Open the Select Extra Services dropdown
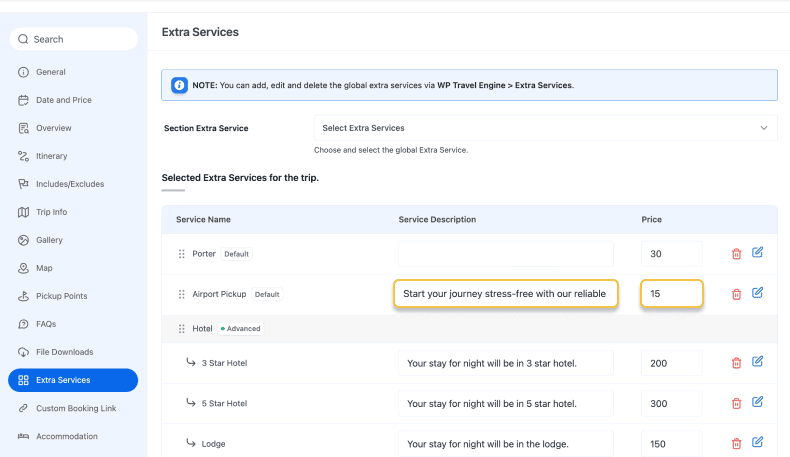 pos(540,128)
